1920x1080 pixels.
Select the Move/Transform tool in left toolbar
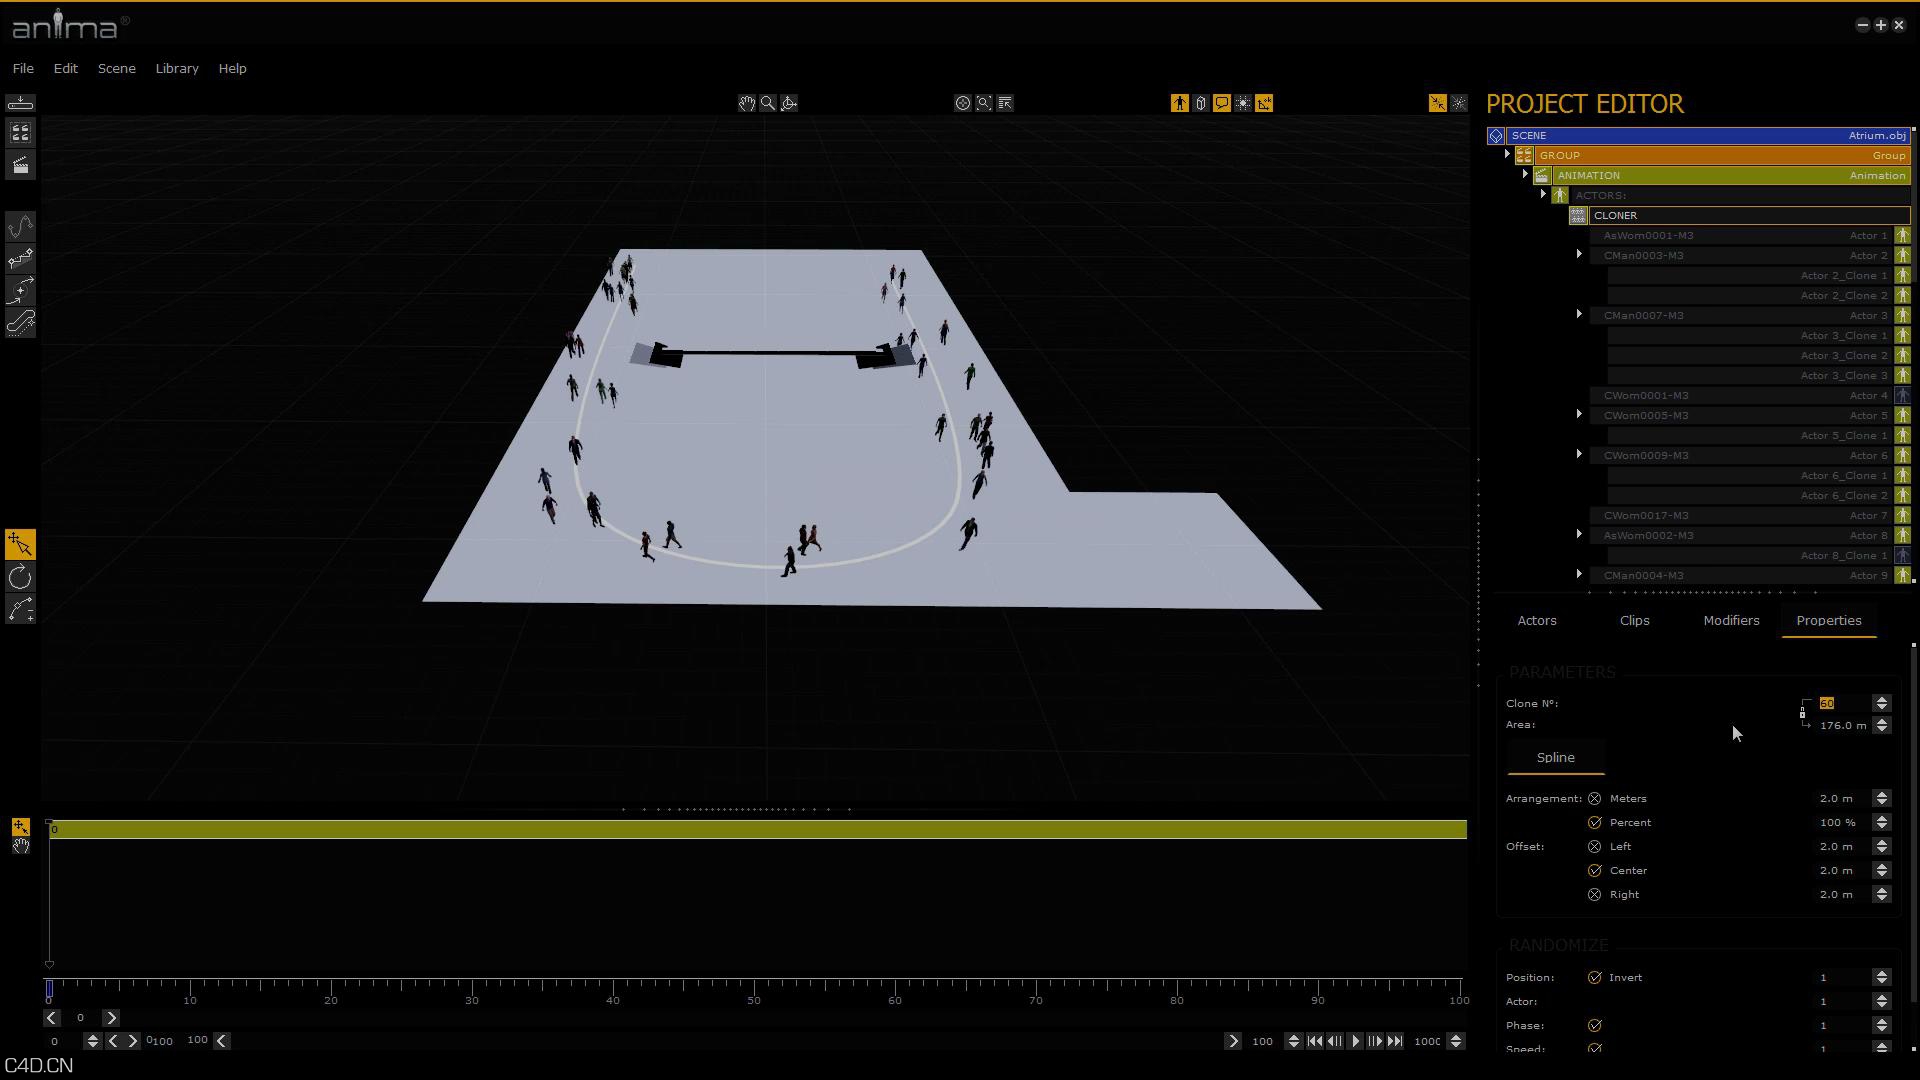pyautogui.click(x=20, y=543)
